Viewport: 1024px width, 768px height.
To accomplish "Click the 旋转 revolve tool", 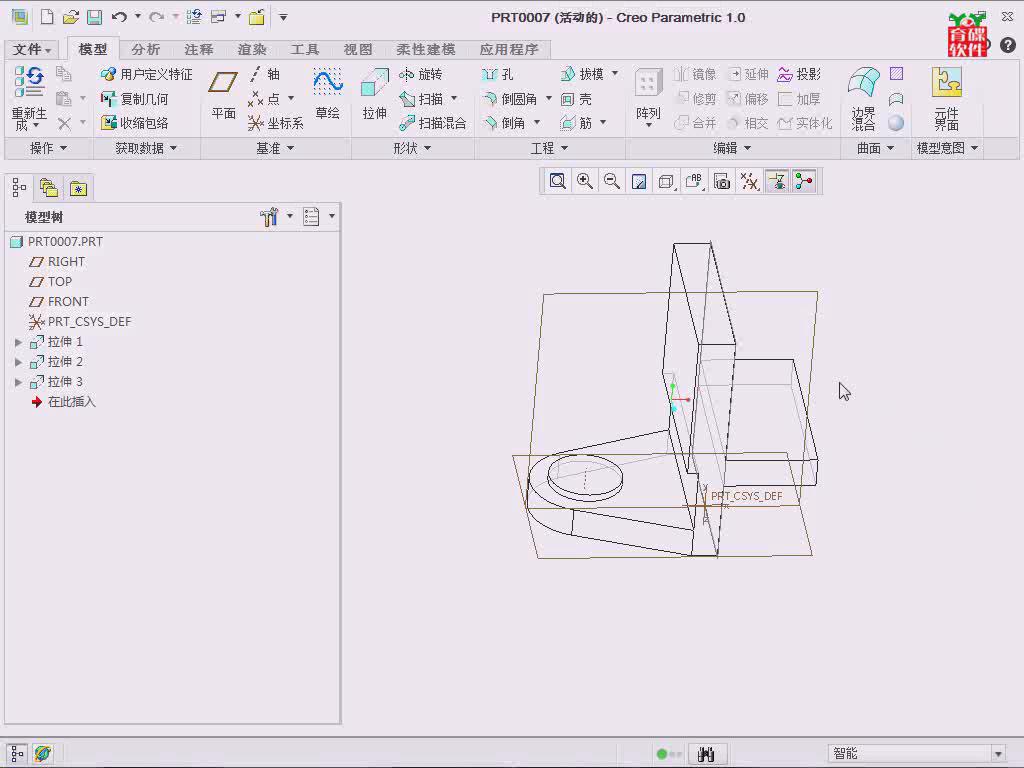I will (421, 74).
